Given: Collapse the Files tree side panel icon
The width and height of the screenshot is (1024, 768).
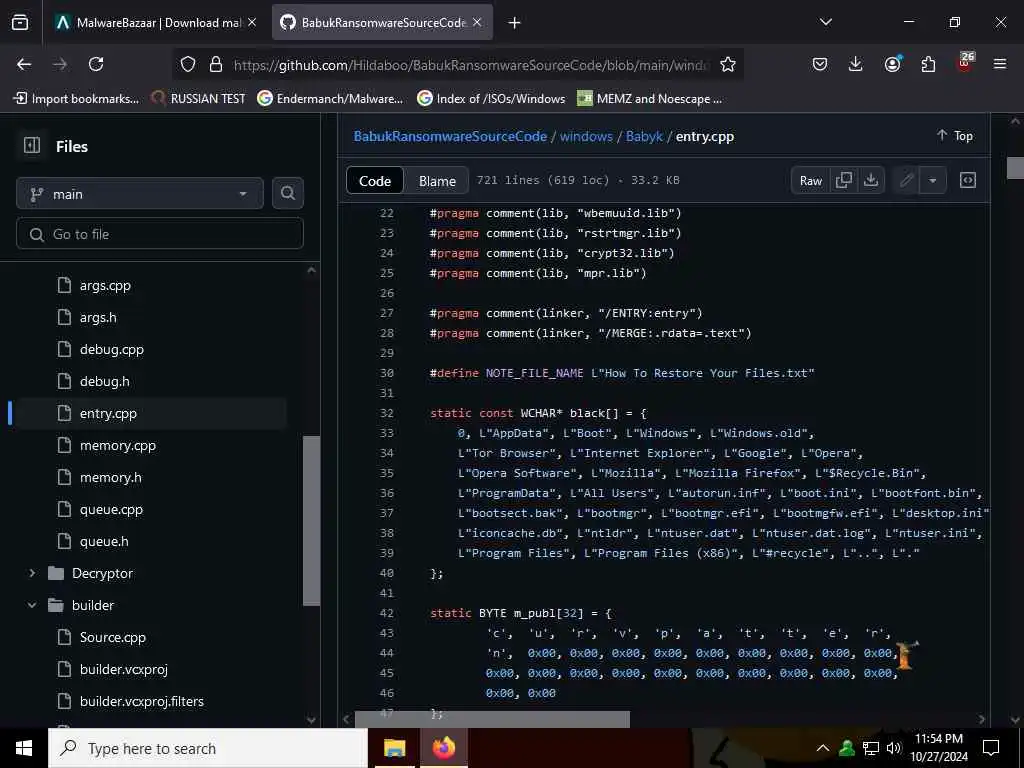Looking at the screenshot, I should tap(32, 146).
